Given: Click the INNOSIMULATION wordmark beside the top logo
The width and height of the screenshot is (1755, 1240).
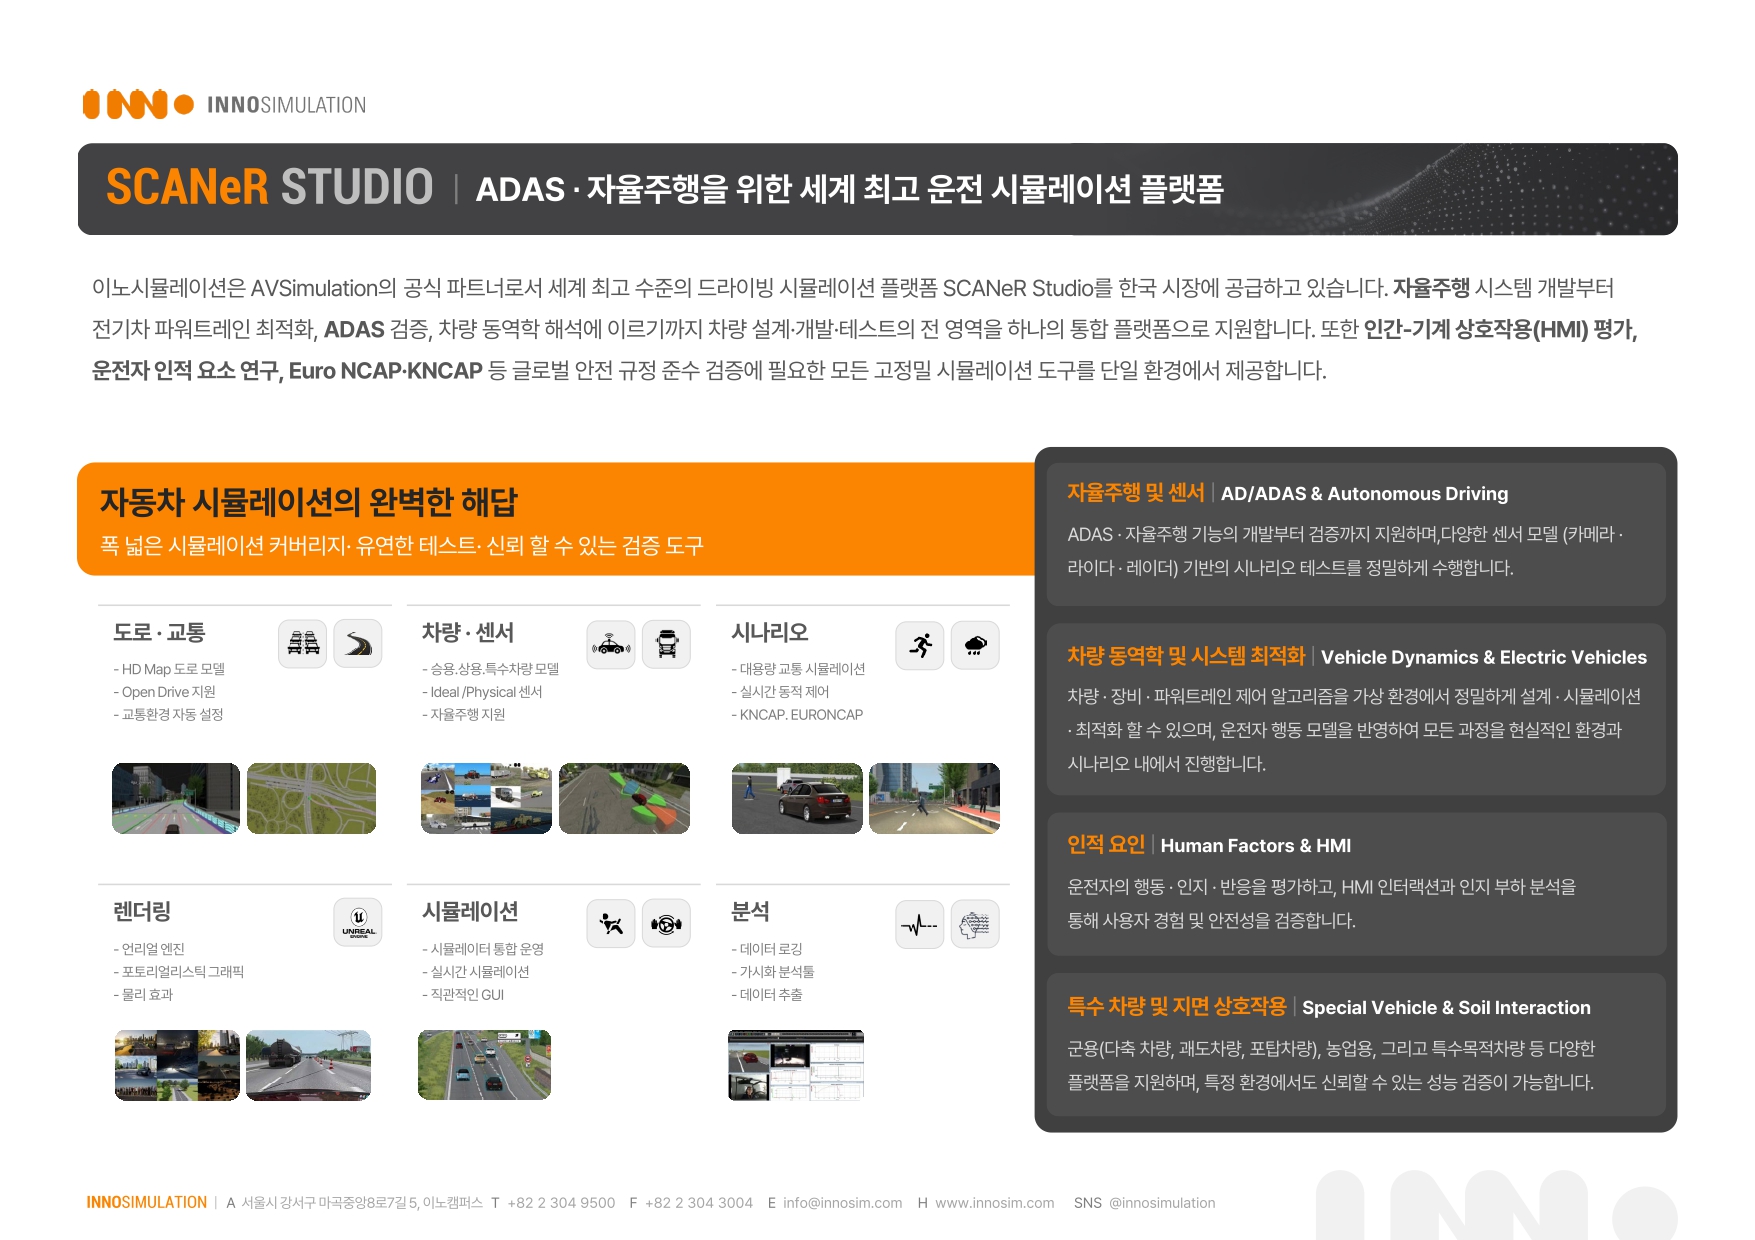Looking at the screenshot, I should tap(287, 105).
